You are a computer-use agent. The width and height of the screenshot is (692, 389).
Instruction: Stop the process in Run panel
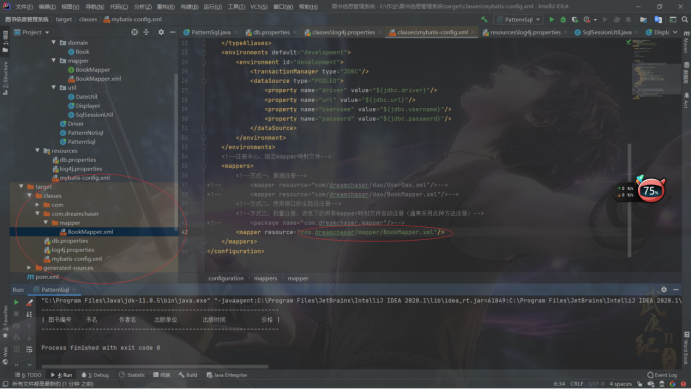coord(16,314)
